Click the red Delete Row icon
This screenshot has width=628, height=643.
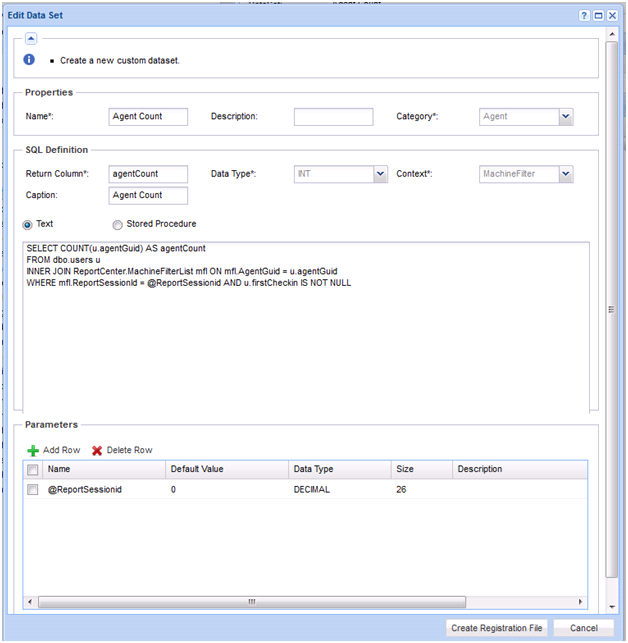[x=97, y=451]
